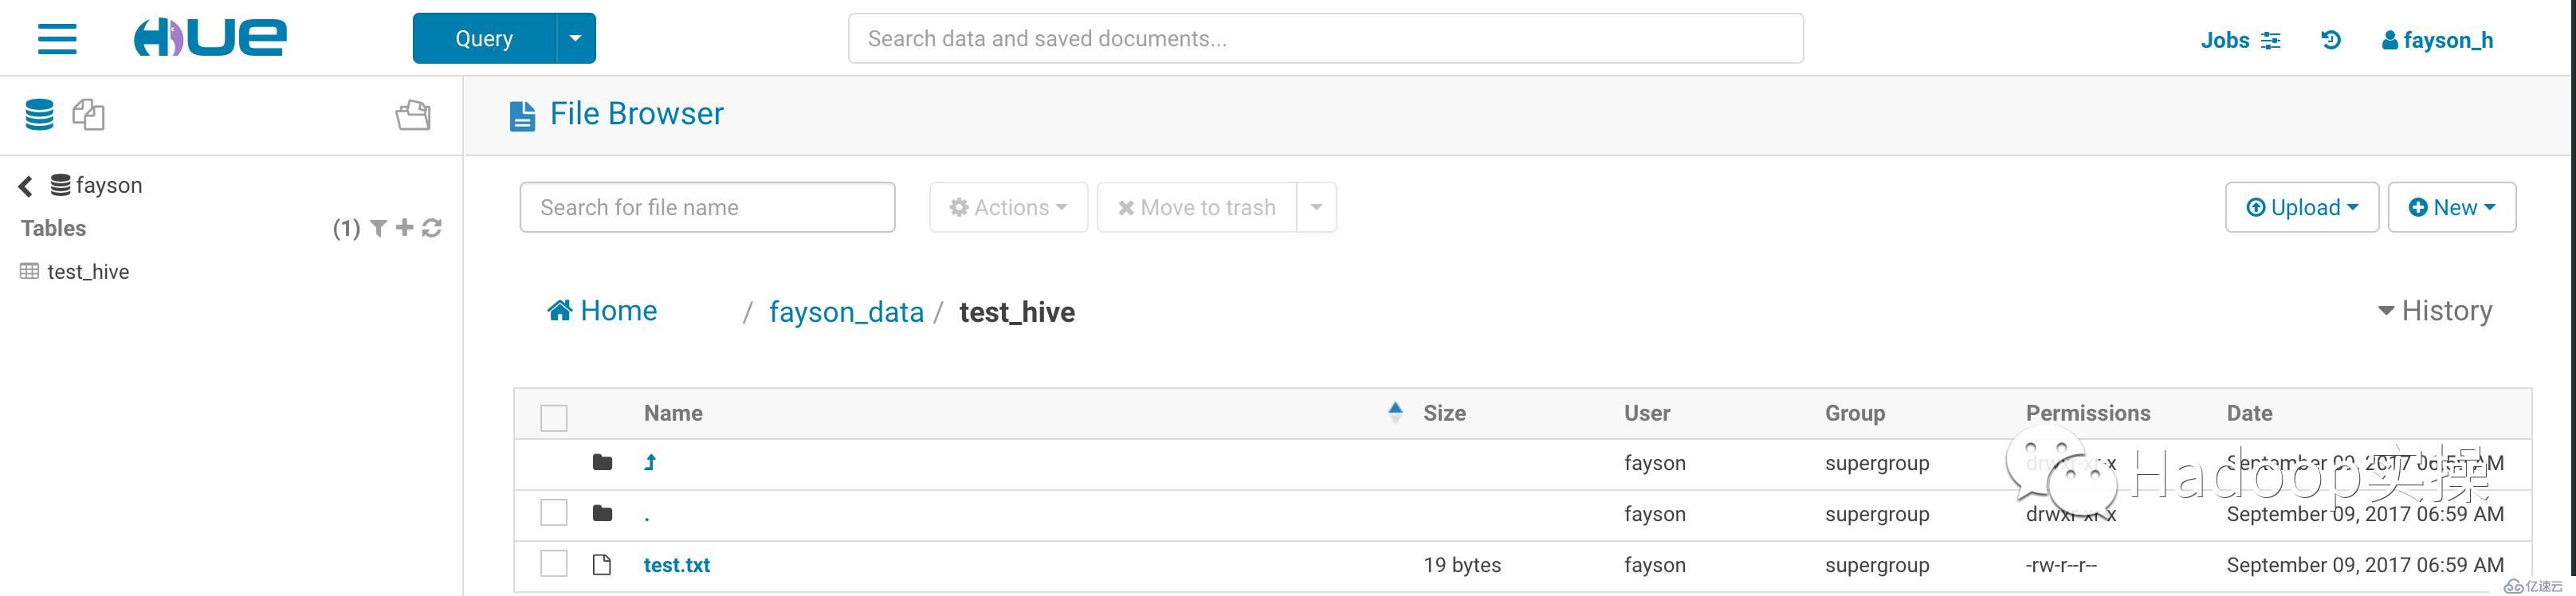Open the documents icon in left panel
Screen dimensions: 2576x596
(88, 115)
